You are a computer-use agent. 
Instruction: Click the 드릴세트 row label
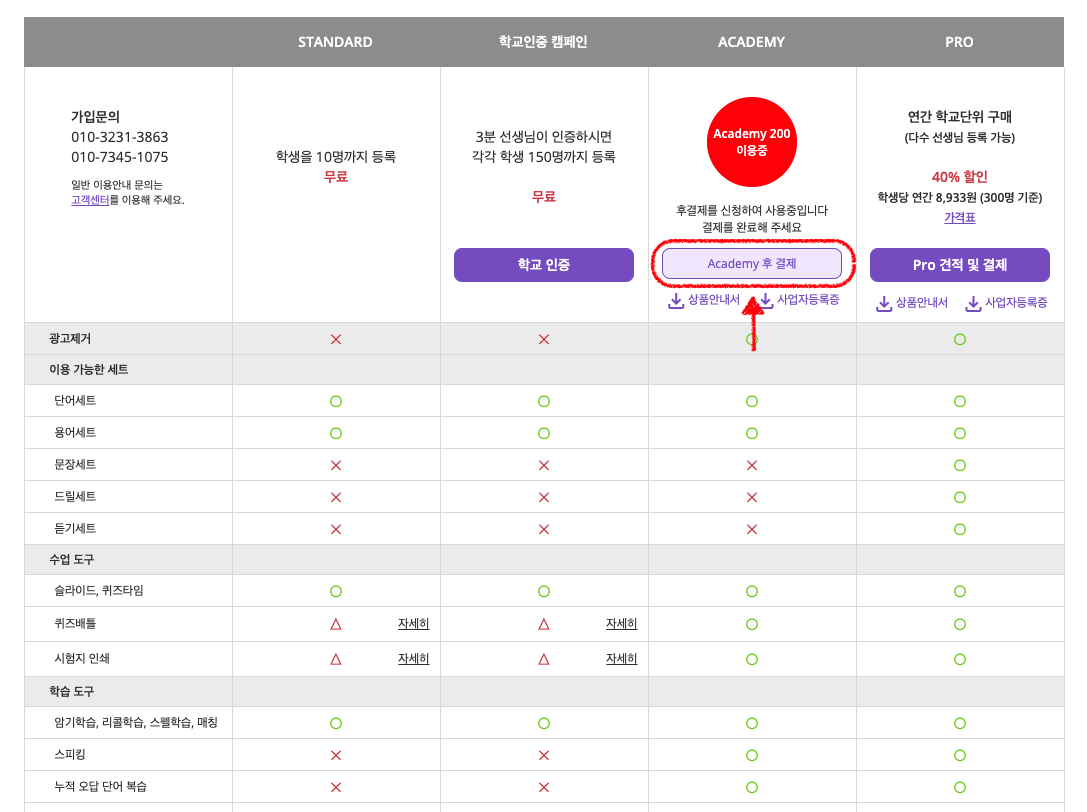tap(75, 496)
